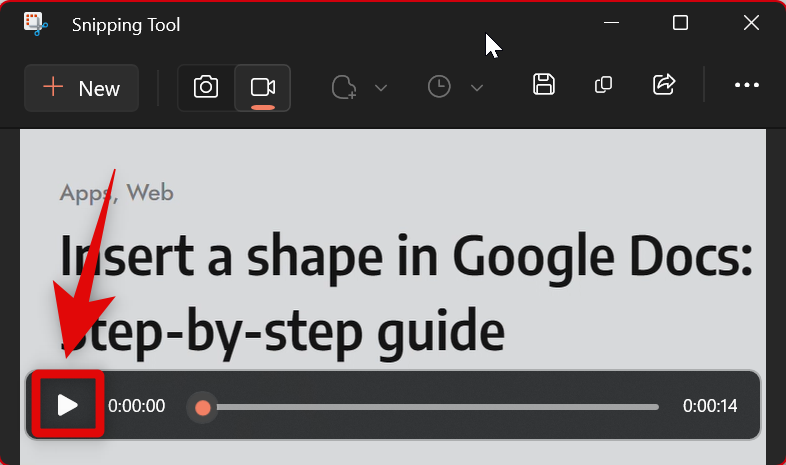Maximize the Snipping Tool window
The width and height of the screenshot is (786, 465).
click(x=680, y=23)
